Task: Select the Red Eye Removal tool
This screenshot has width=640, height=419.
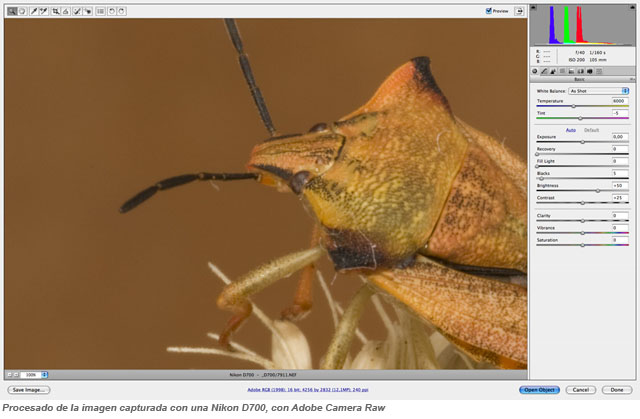Action: pyautogui.click(x=87, y=11)
